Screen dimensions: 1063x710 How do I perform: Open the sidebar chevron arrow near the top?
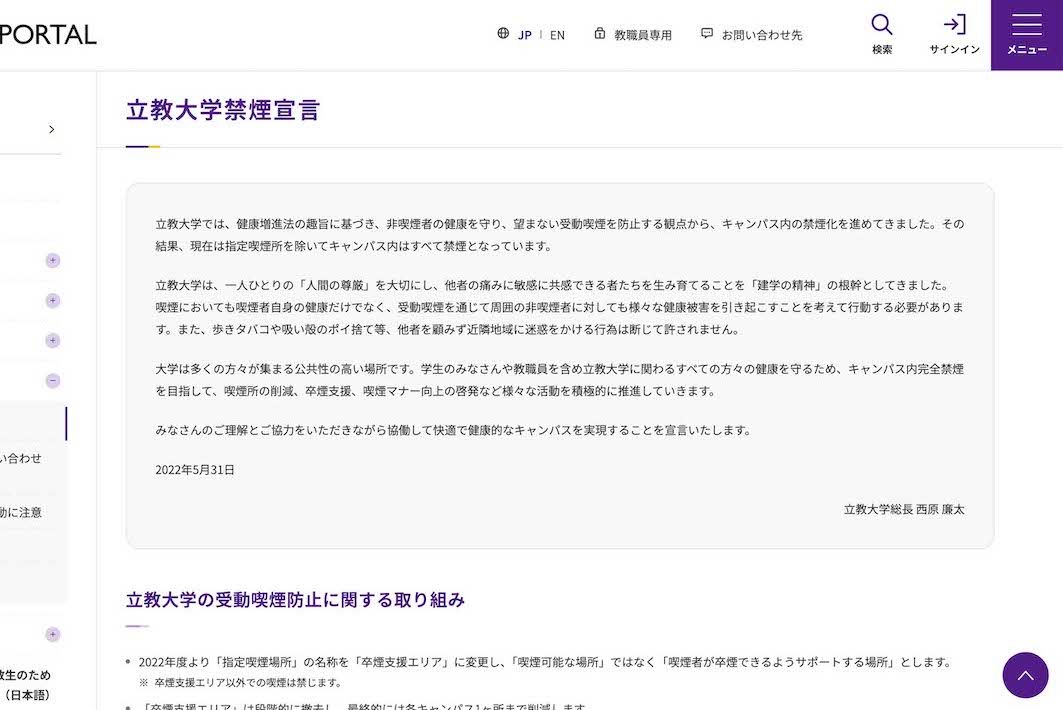coord(51,129)
